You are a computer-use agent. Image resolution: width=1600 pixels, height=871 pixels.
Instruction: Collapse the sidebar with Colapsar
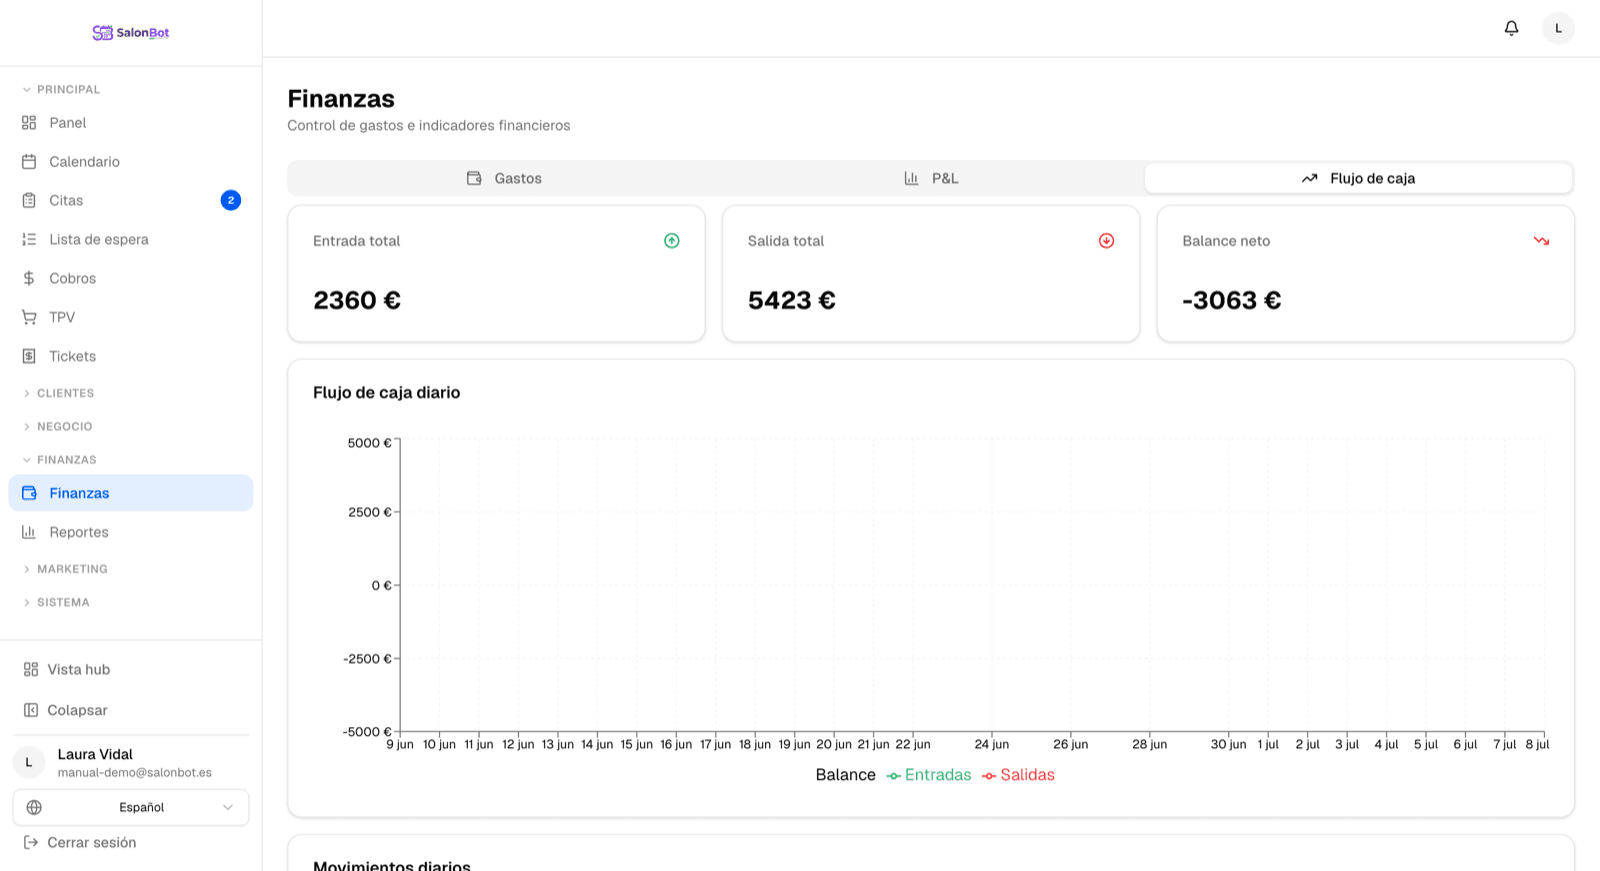point(131,711)
